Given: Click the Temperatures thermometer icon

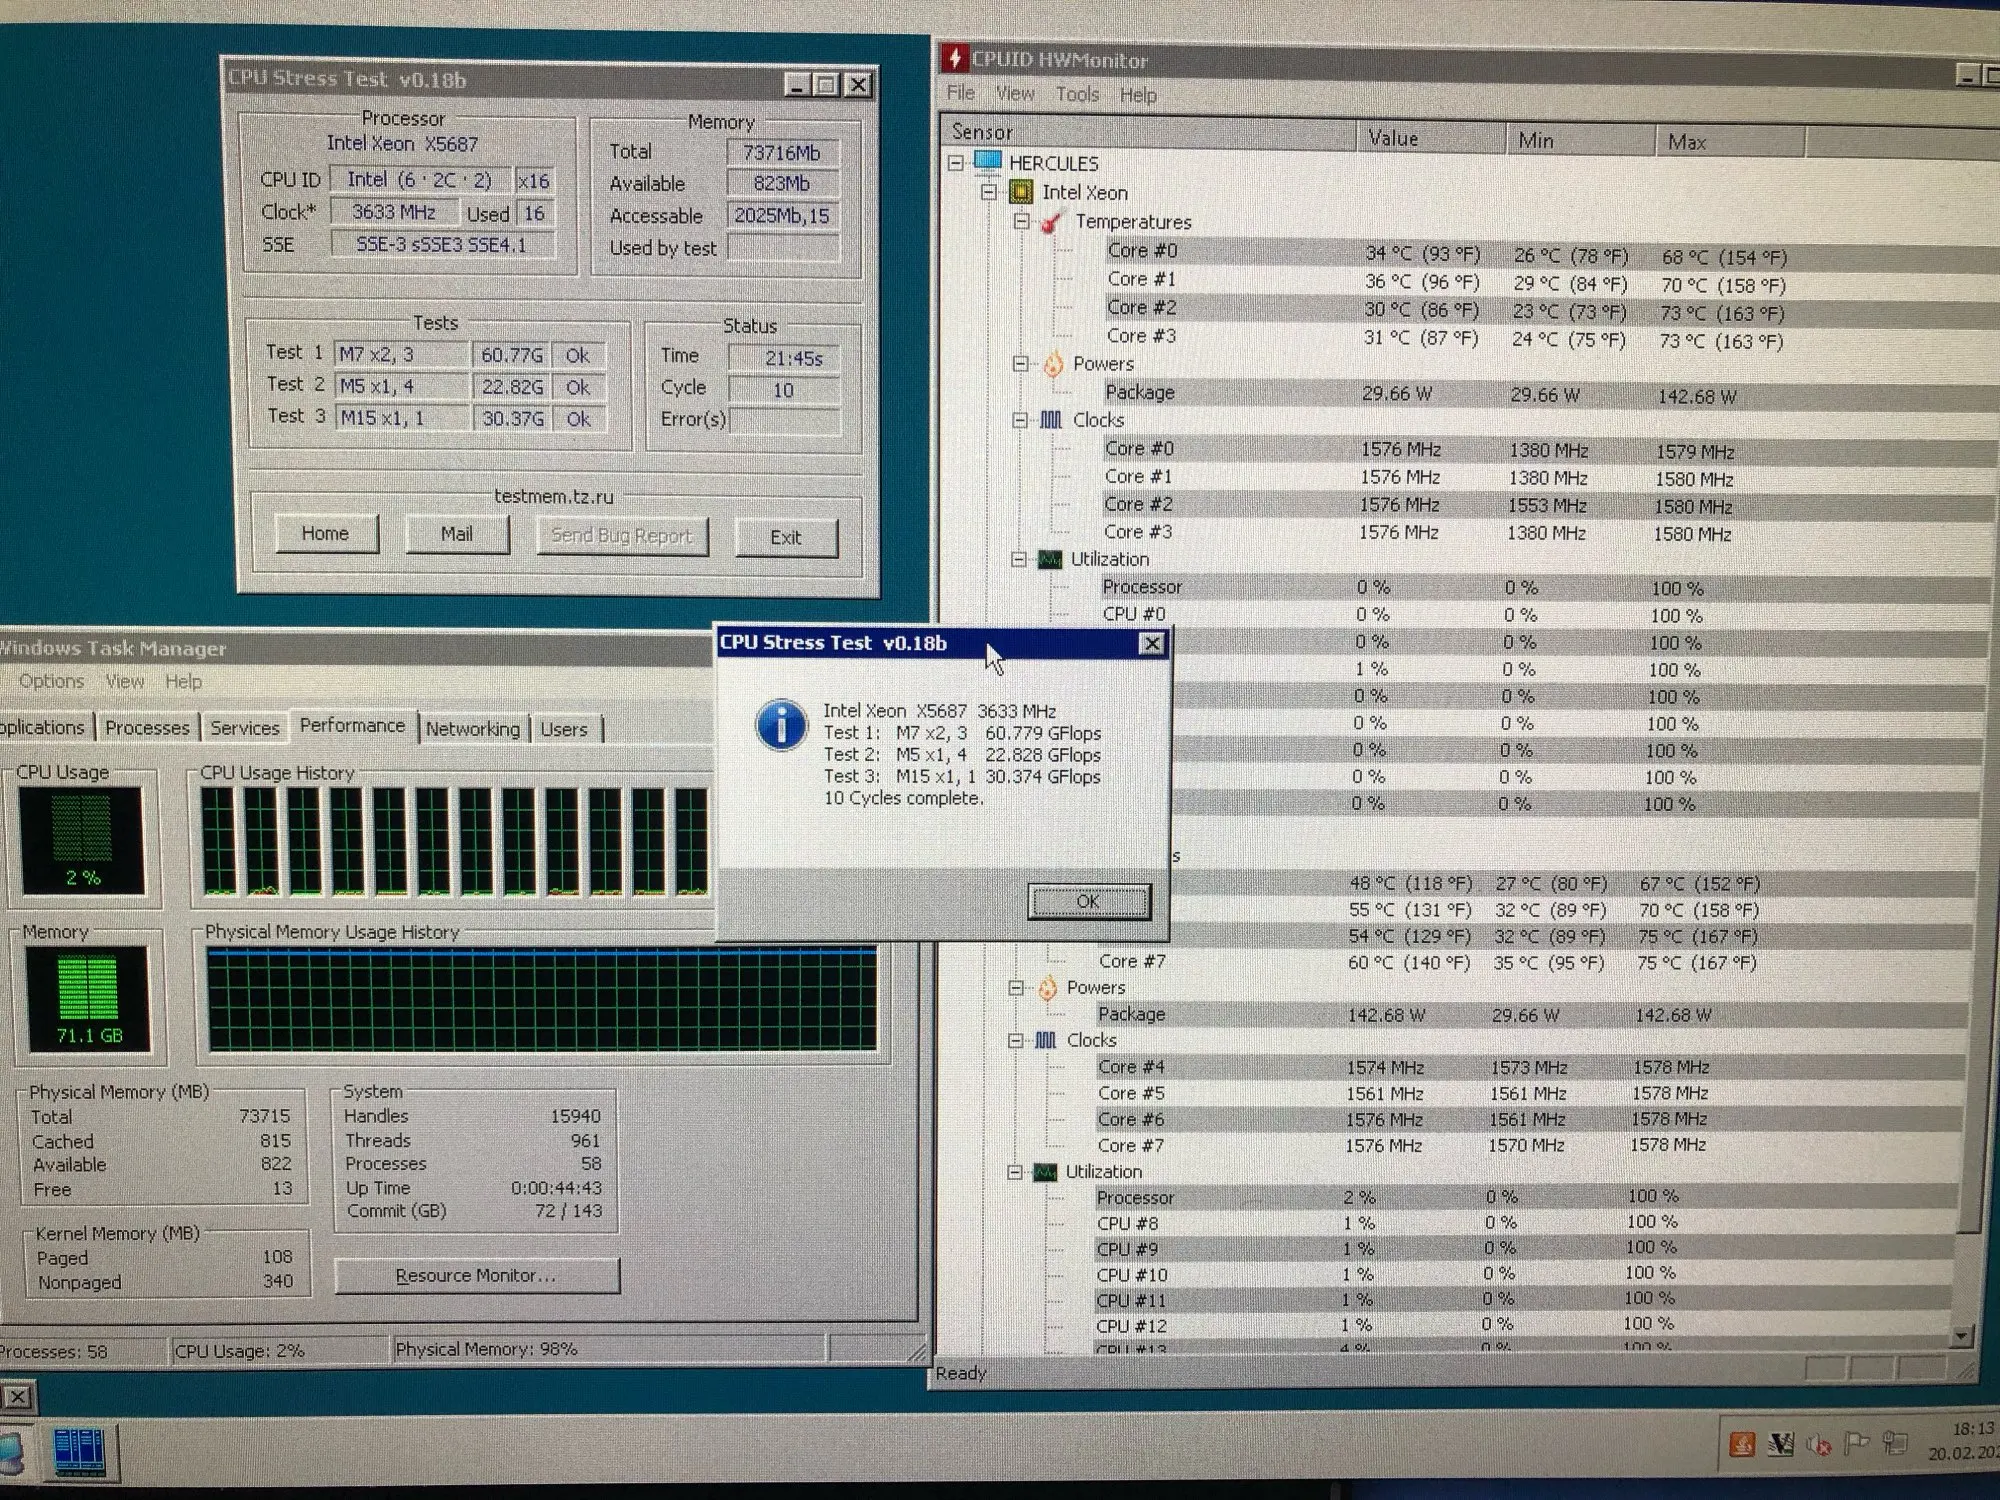Looking at the screenshot, I should 1052,222.
